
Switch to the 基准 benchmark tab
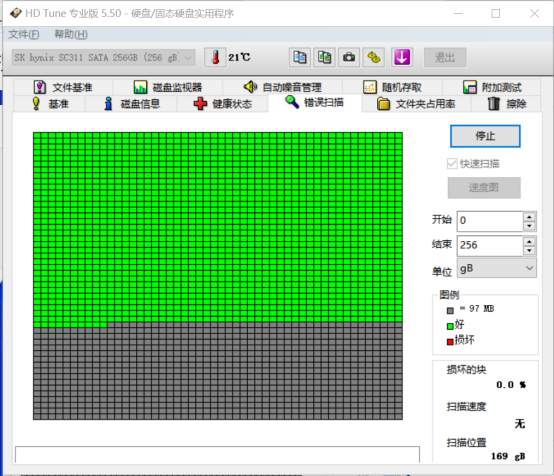[49, 104]
